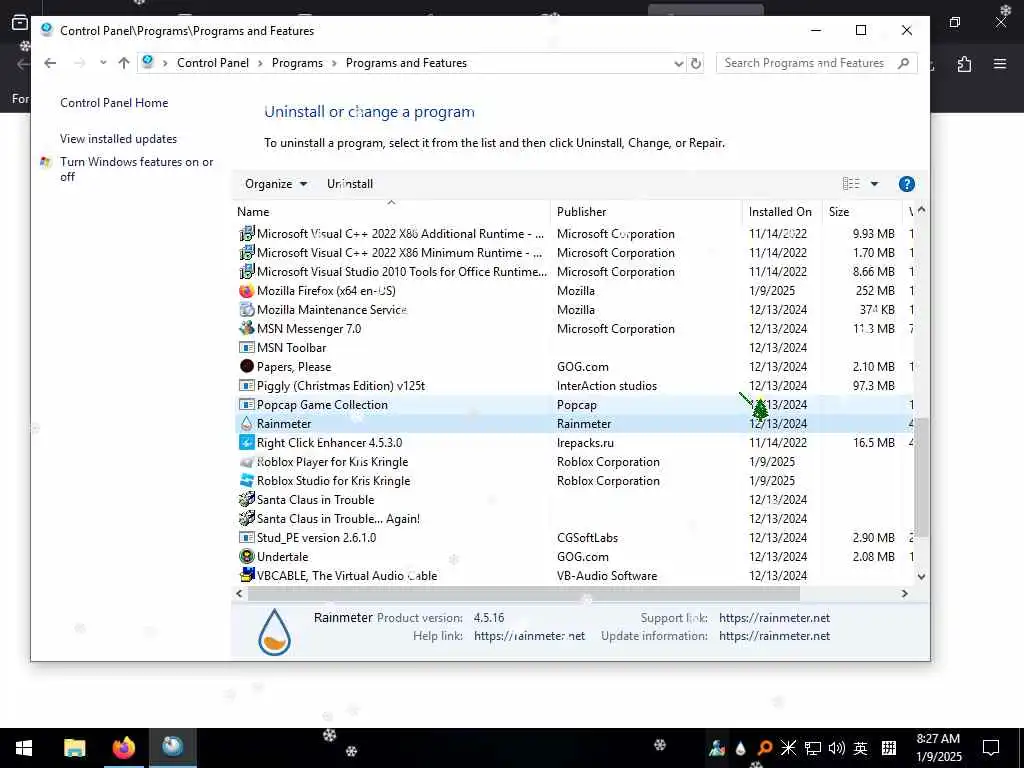Screen dimensions: 1024x768
Task: Click the Programs breadcrumb segment
Action: 297,63
